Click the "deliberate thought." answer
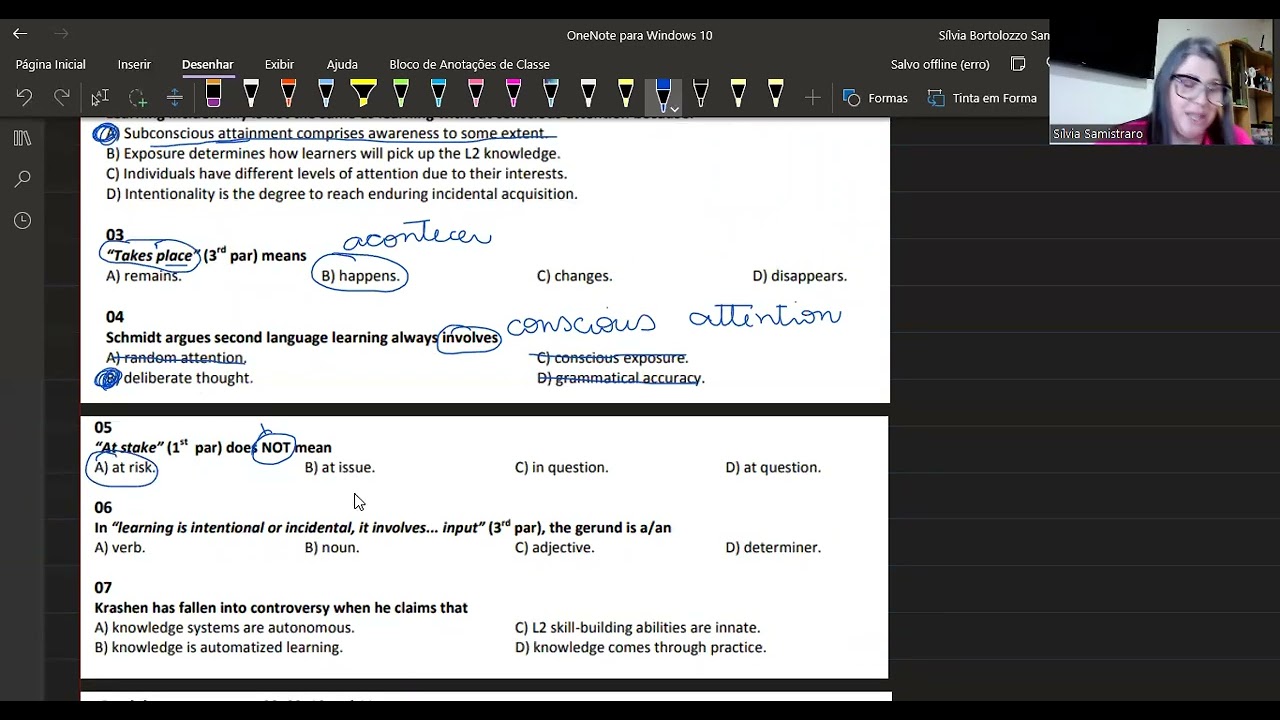 pos(188,378)
